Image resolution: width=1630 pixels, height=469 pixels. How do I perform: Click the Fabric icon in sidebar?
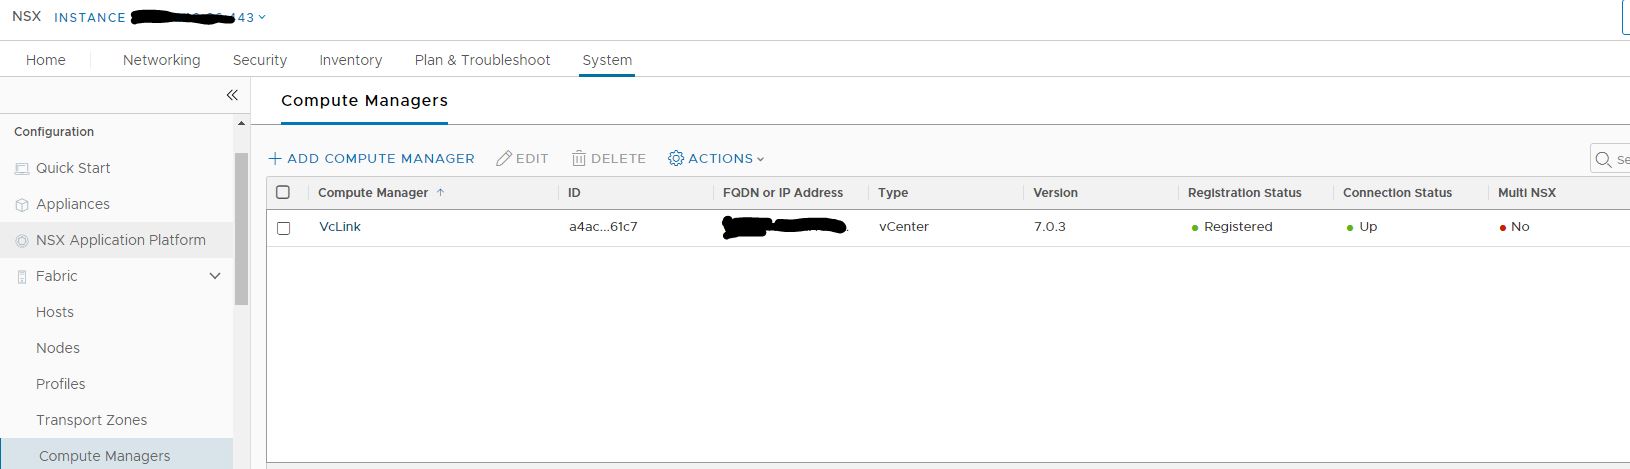(x=22, y=277)
